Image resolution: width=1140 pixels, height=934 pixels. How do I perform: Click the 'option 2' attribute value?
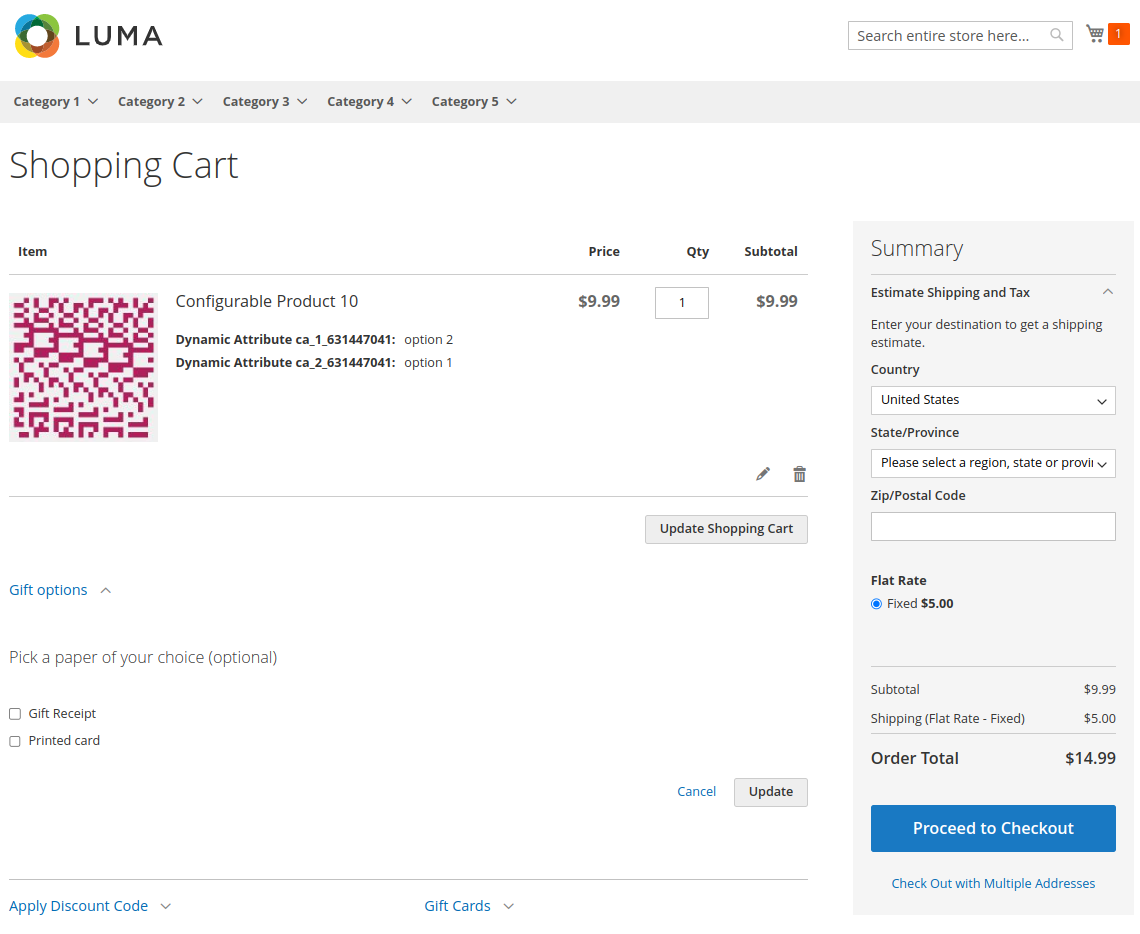tap(428, 339)
